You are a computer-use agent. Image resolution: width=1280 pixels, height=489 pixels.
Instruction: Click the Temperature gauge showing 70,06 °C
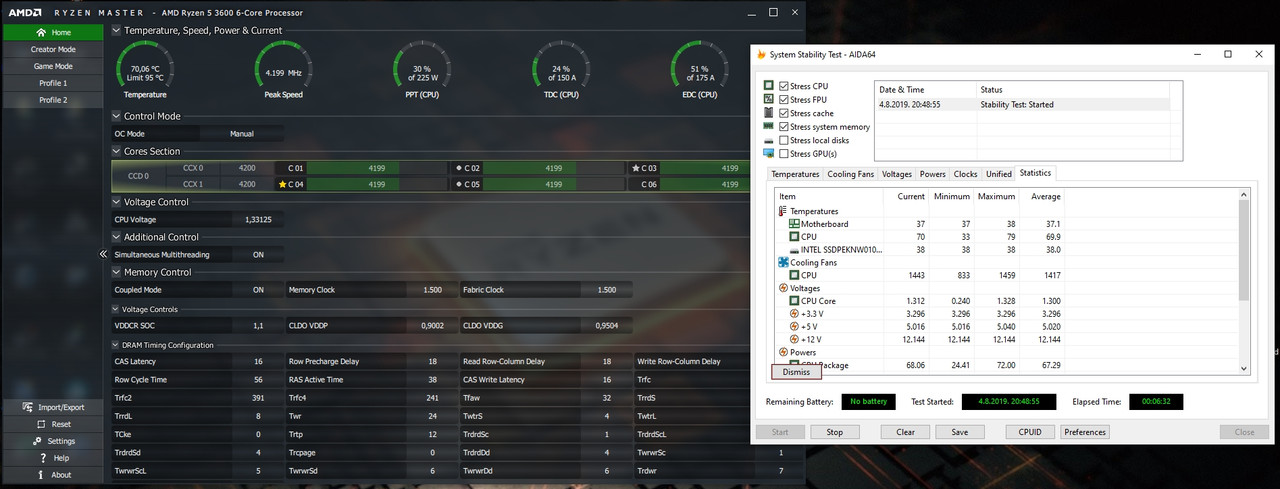click(x=145, y=70)
